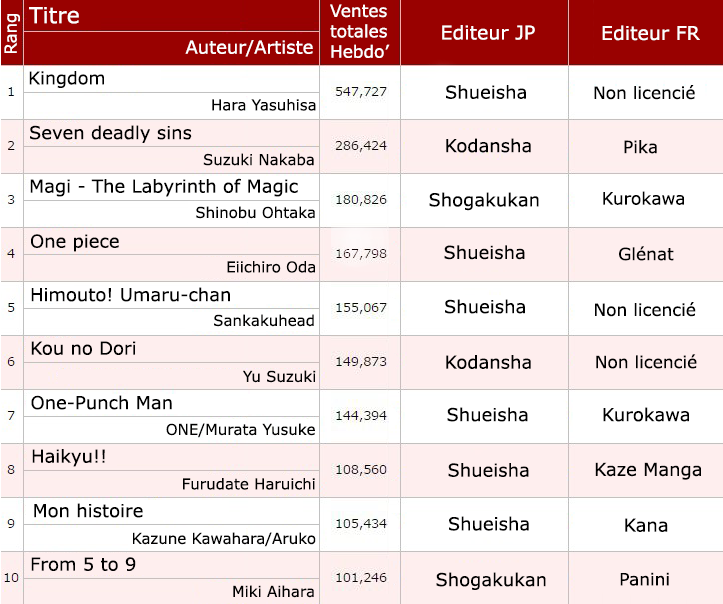Click Kodansha in the Kou no Dori row
This screenshot has height=604, width=723.
click(x=488, y=362)
